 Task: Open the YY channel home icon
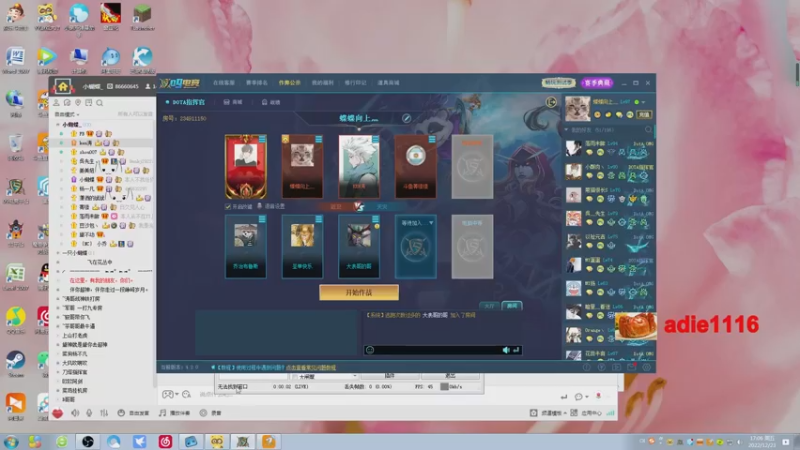click(x=63, y=86)
